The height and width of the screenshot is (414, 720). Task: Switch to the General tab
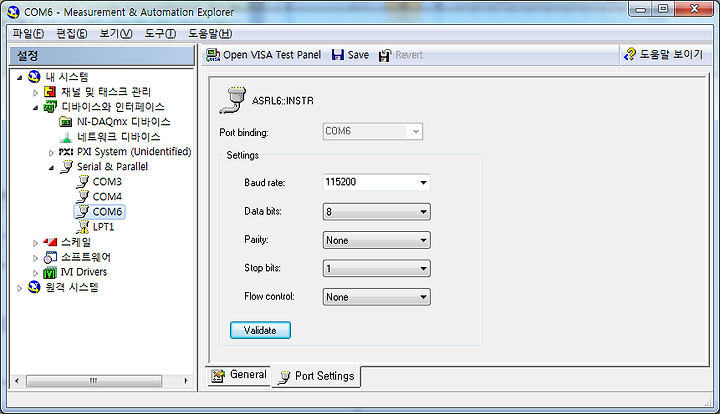pos(239,375)
